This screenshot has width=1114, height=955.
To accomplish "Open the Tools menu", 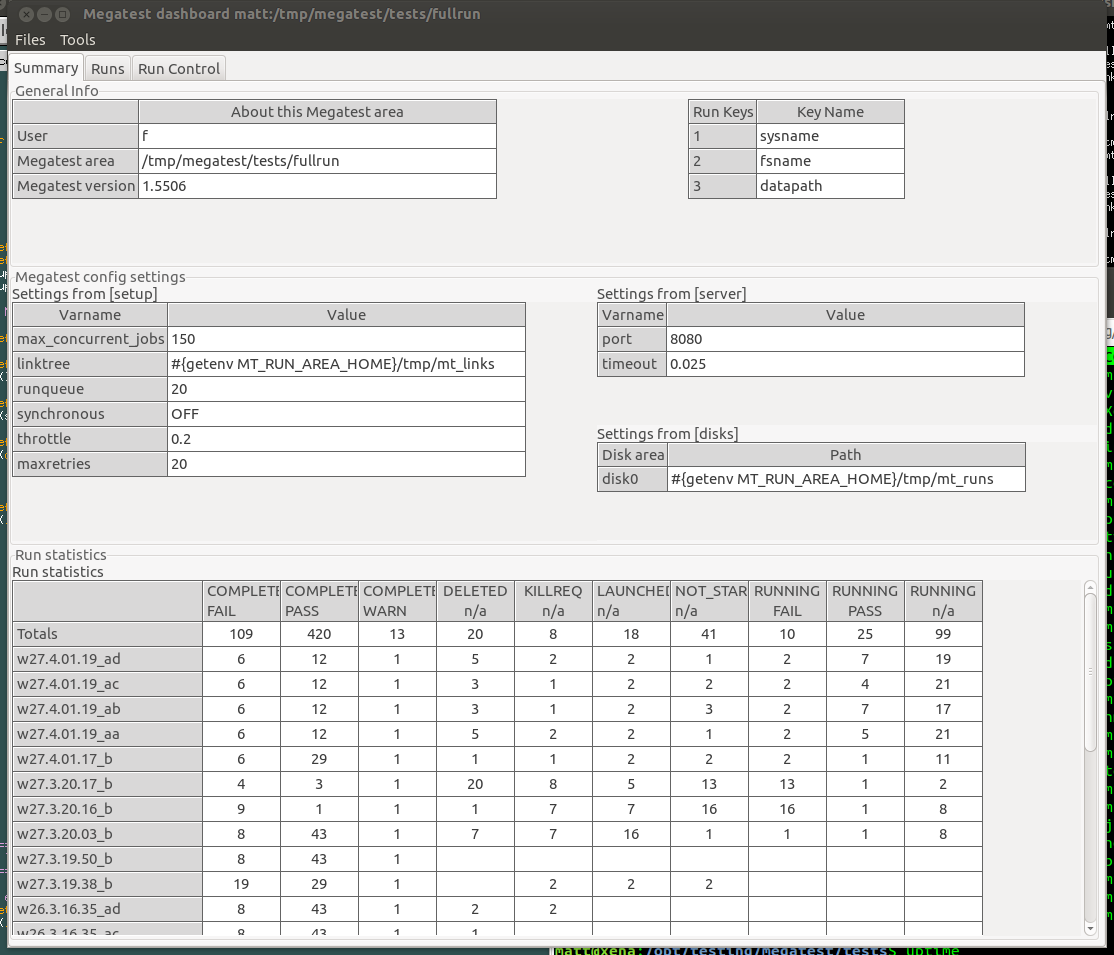I will pyautogui.click(x=77, y=40).
